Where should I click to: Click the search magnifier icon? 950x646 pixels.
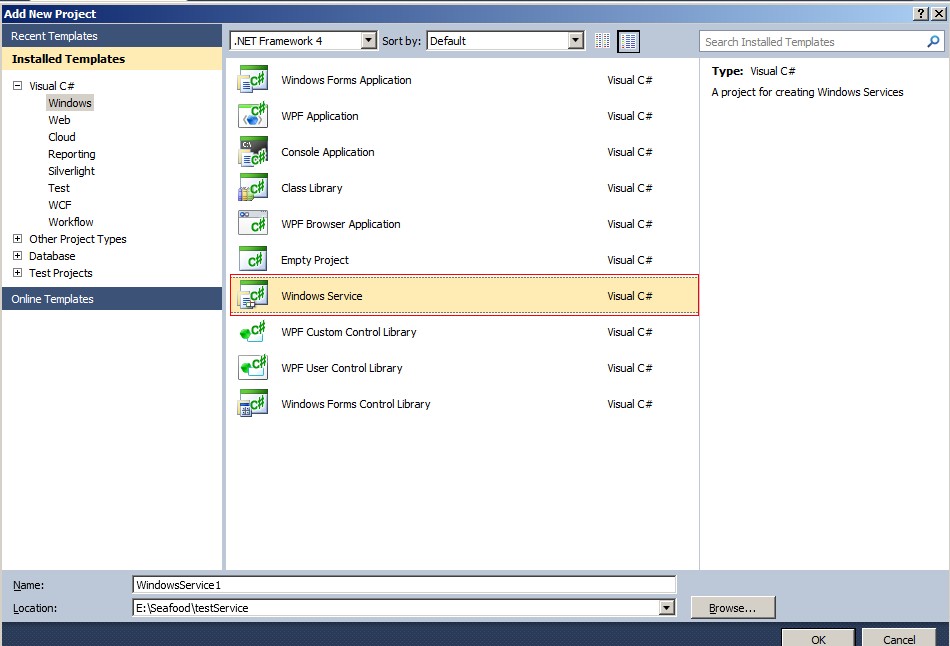click(x=932, y=41)
